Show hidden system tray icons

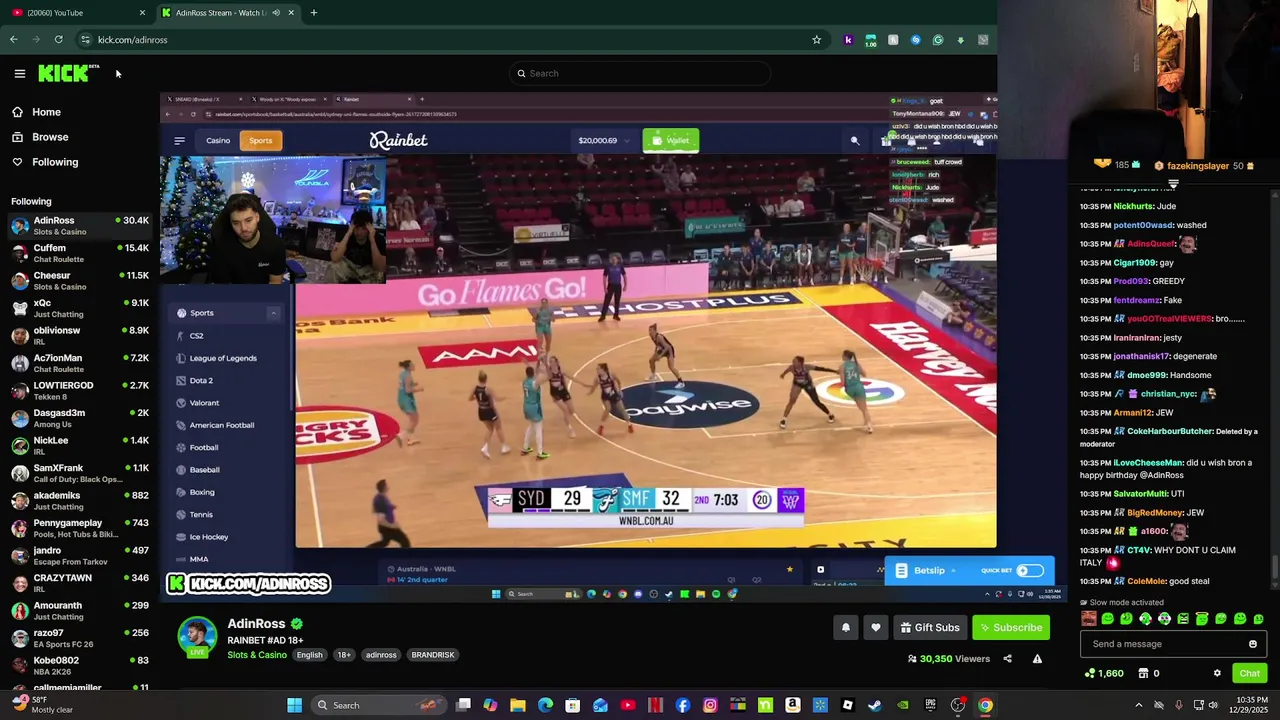(1138, 705)
